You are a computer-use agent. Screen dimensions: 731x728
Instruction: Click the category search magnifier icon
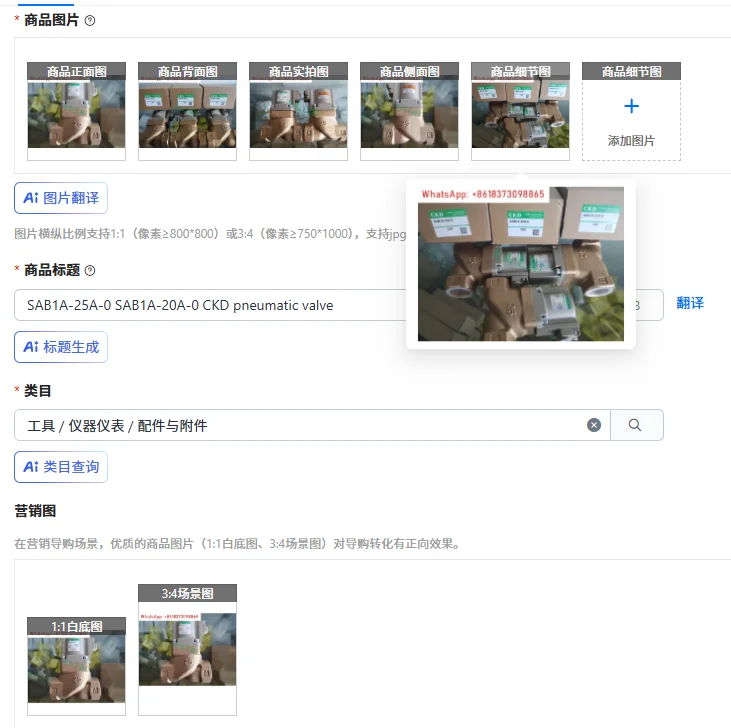click(634, 425)
